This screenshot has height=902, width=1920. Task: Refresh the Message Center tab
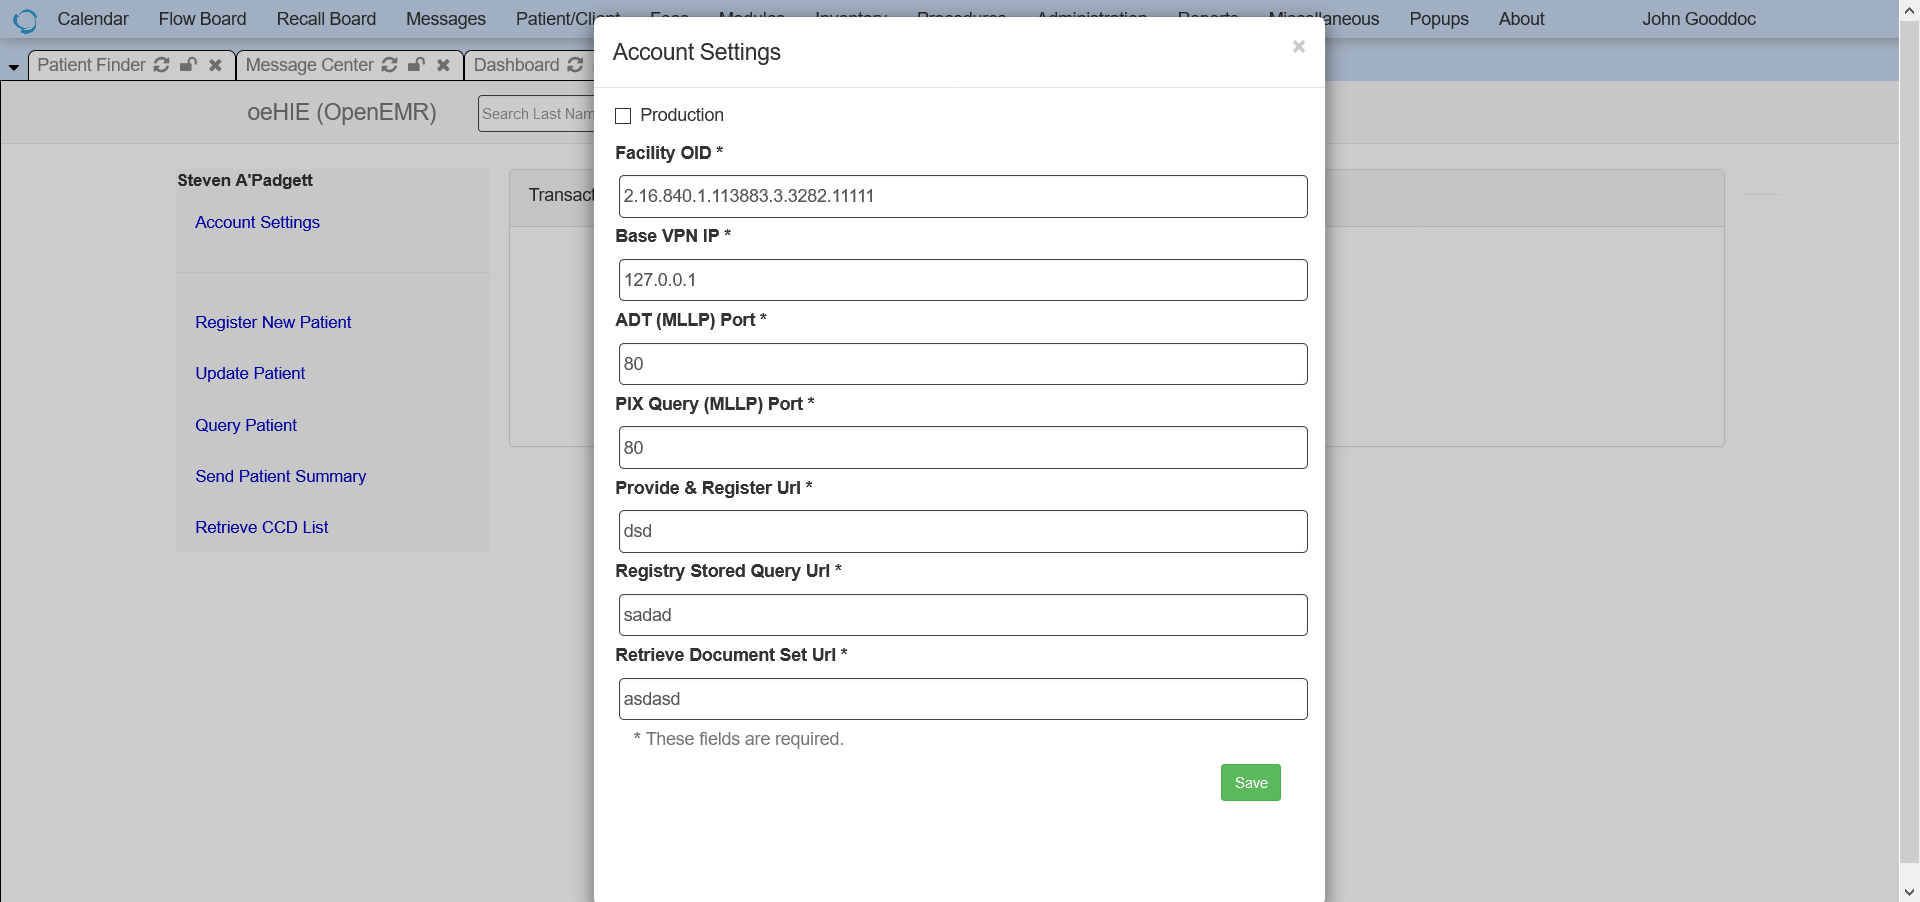pyautogui.click(x=390, y=65)
